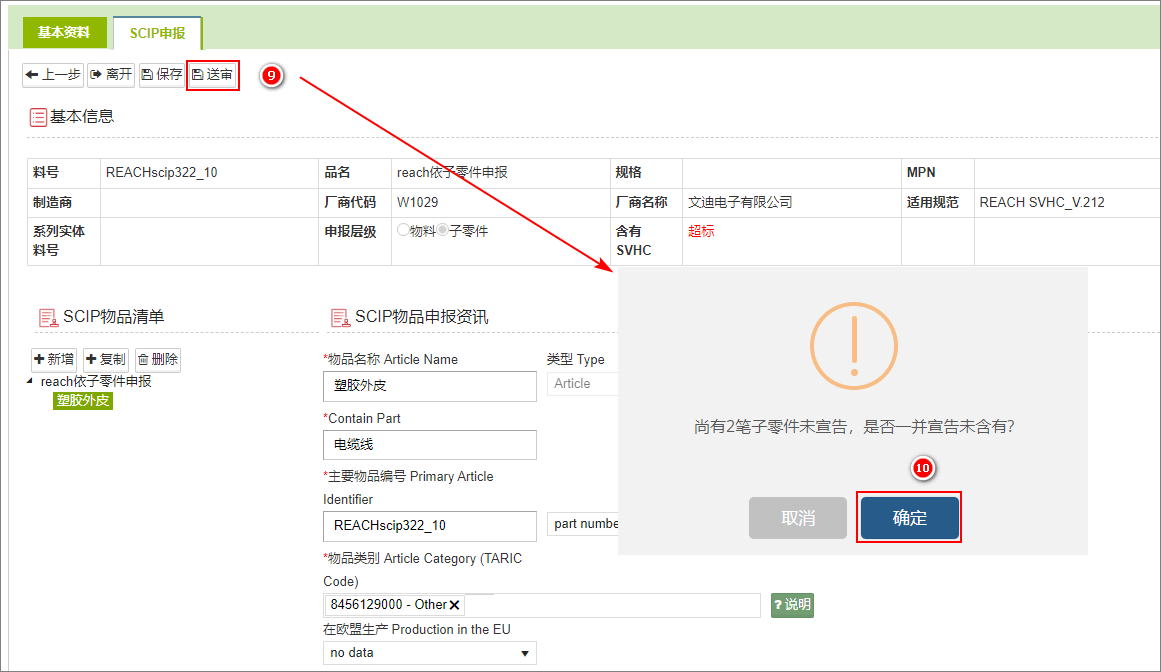
Task: Select reach依子零件申报 in the tree
Action: click(x=96, y=381)
